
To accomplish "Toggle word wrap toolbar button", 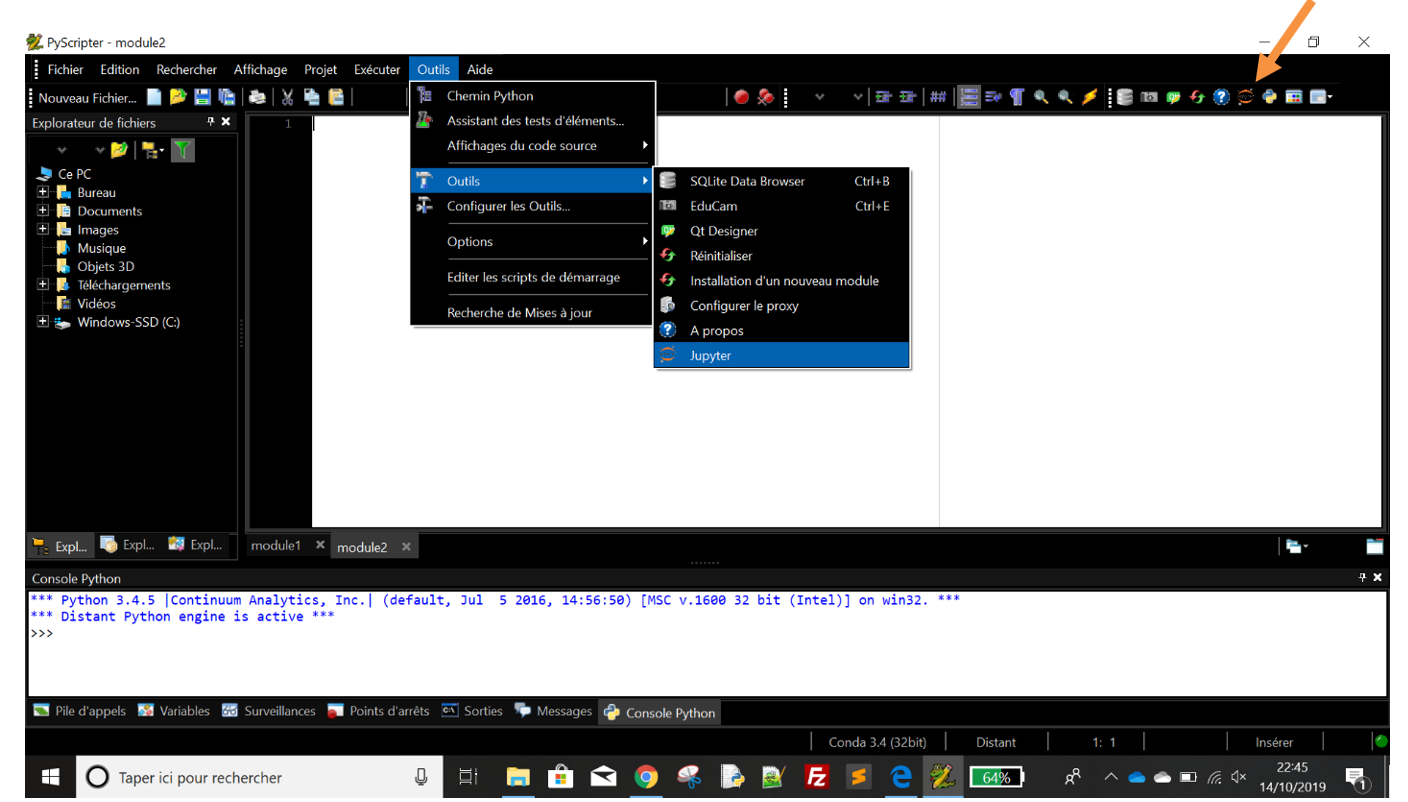I will [x=993, y=97].
